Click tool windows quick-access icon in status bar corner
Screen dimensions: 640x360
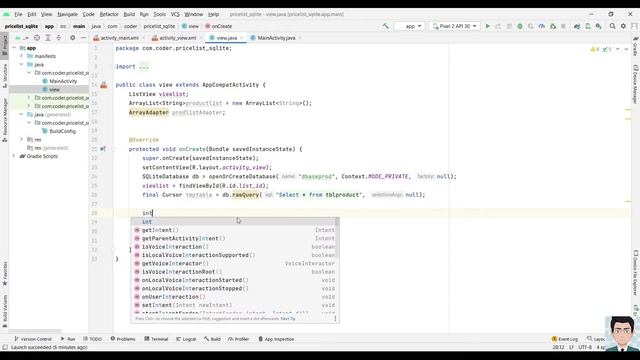[x=5, y=347]
